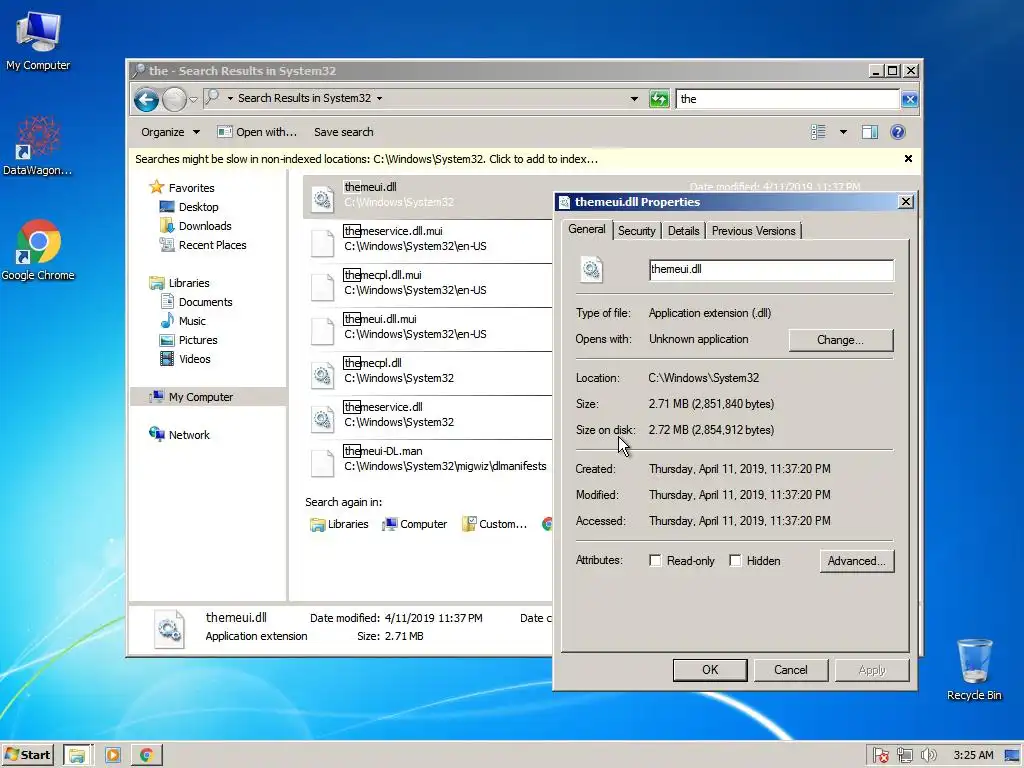Clear the search box with the X button
1024x768 pixels.
(x=909, y=99)
